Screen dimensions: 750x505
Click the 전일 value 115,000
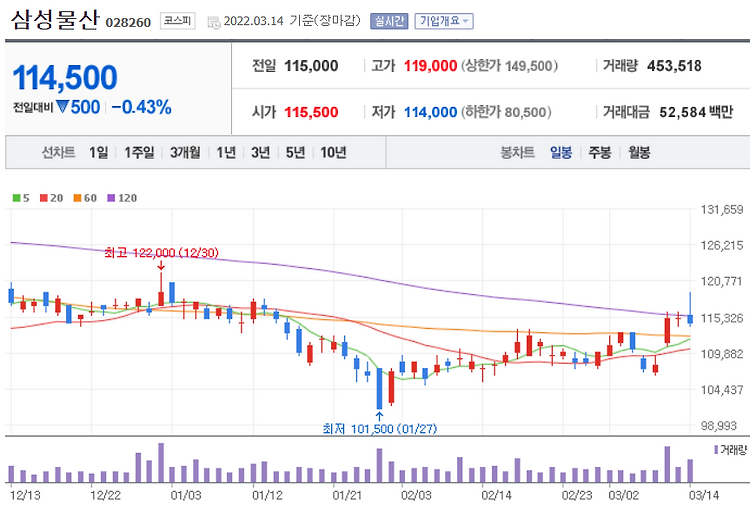(x=311, y=66)
